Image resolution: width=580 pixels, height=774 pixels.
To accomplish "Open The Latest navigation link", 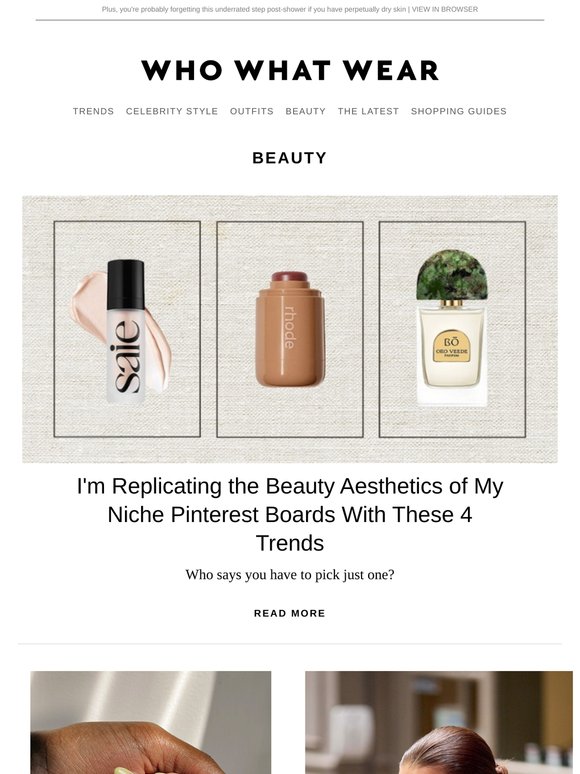I will pos(368,111).
